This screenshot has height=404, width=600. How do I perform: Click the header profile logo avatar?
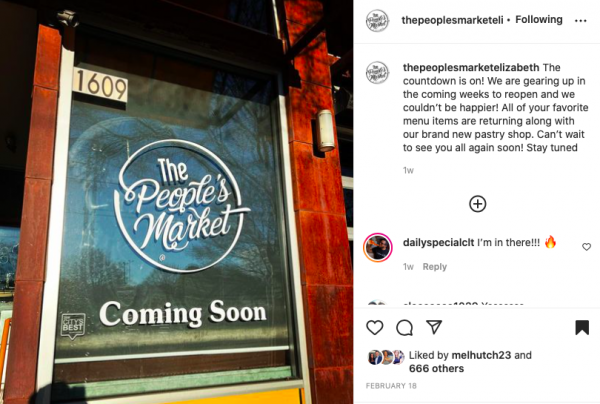(377, 21)
